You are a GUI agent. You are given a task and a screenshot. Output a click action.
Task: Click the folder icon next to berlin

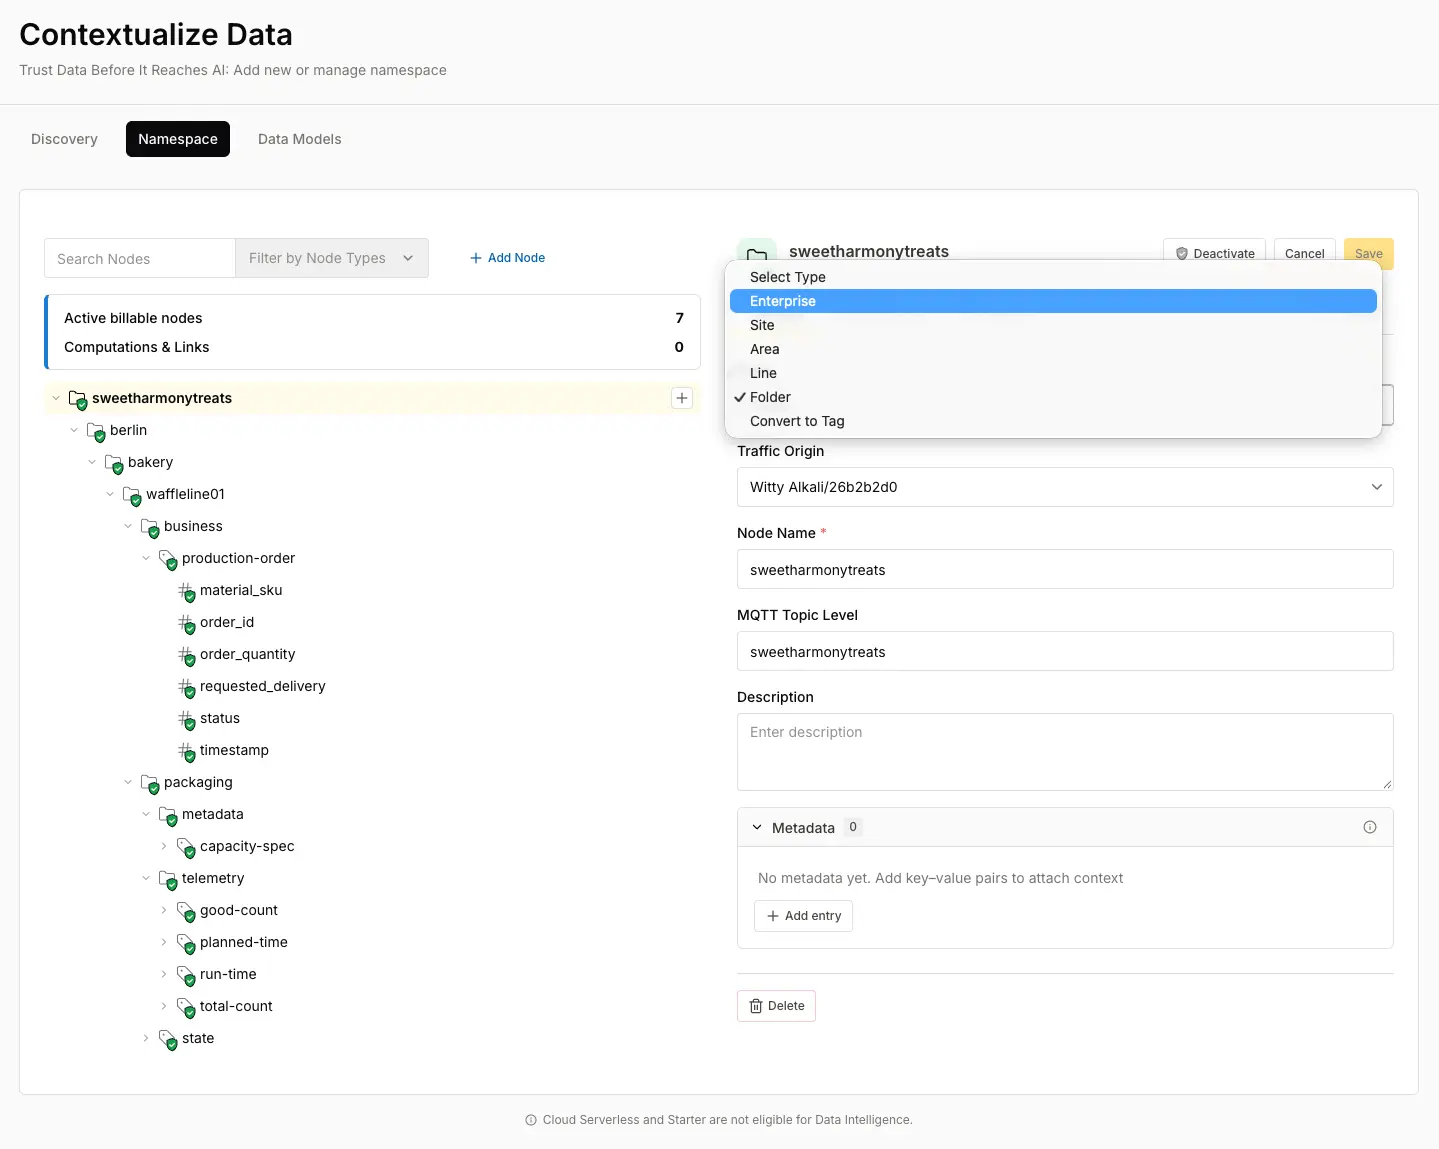[95, 431]
